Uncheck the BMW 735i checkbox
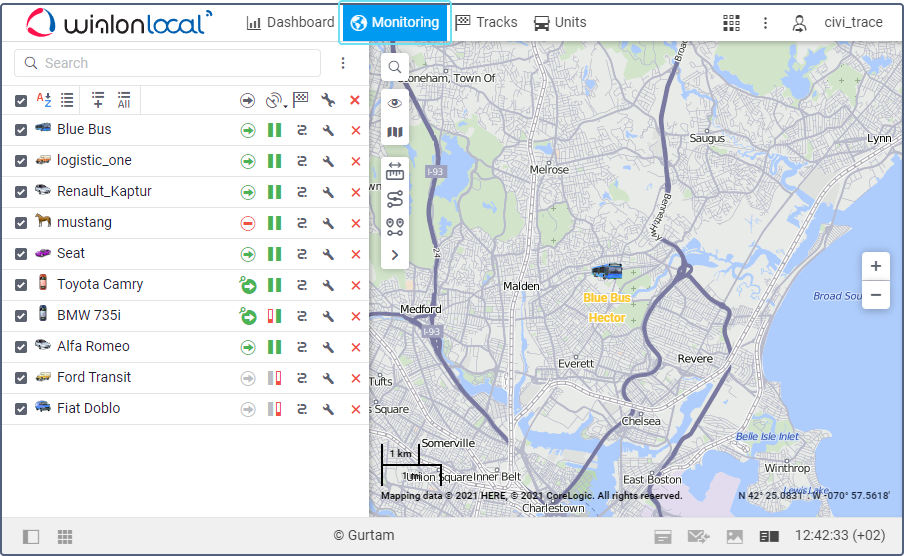 tap(21, 316)
